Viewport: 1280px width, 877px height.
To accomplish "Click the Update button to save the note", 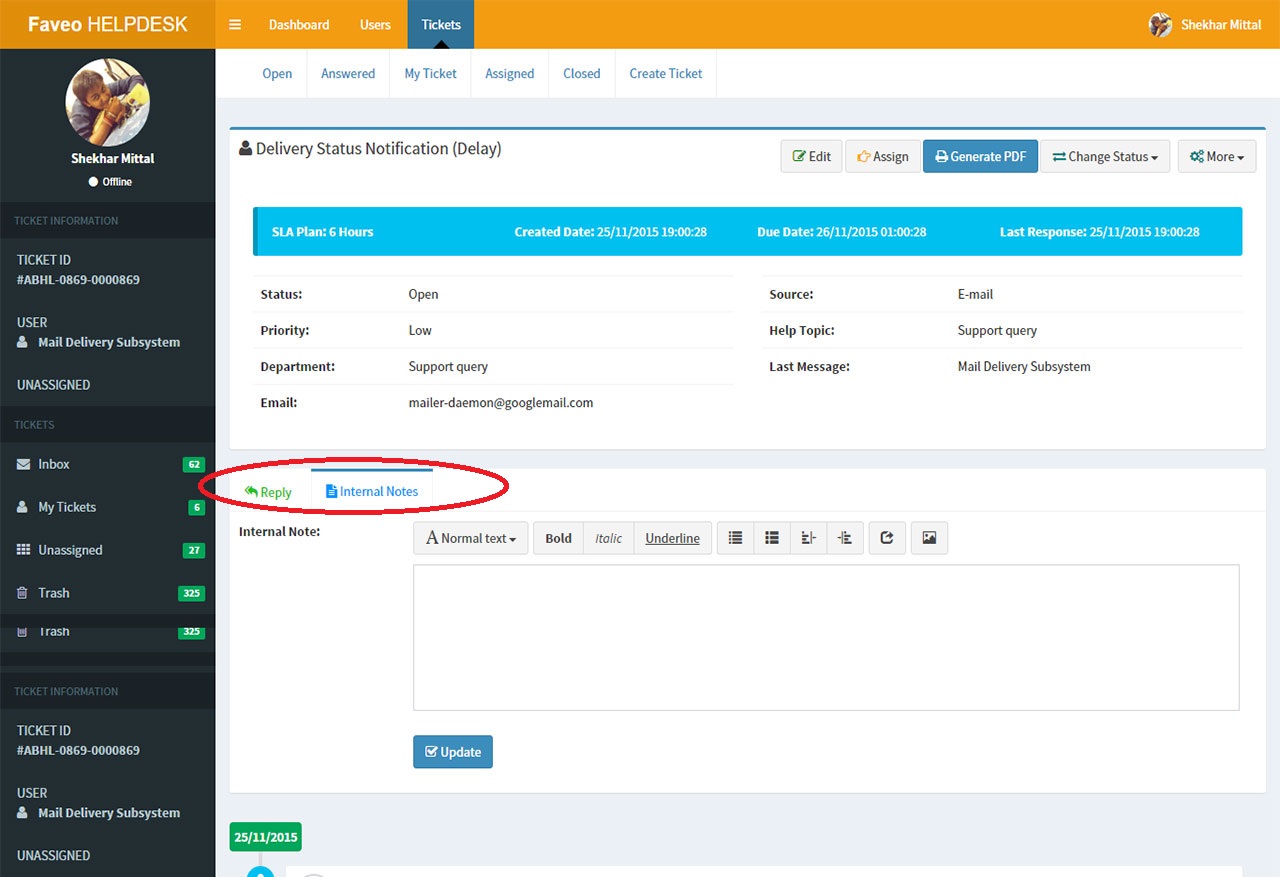I will pyautogui.click(x=452, y=751).
